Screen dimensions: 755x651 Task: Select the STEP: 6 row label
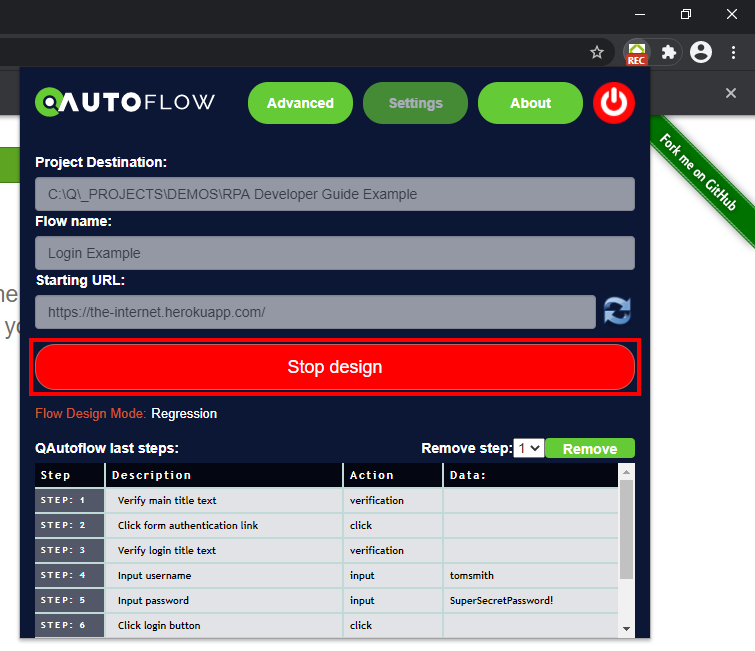coord(70,625)
